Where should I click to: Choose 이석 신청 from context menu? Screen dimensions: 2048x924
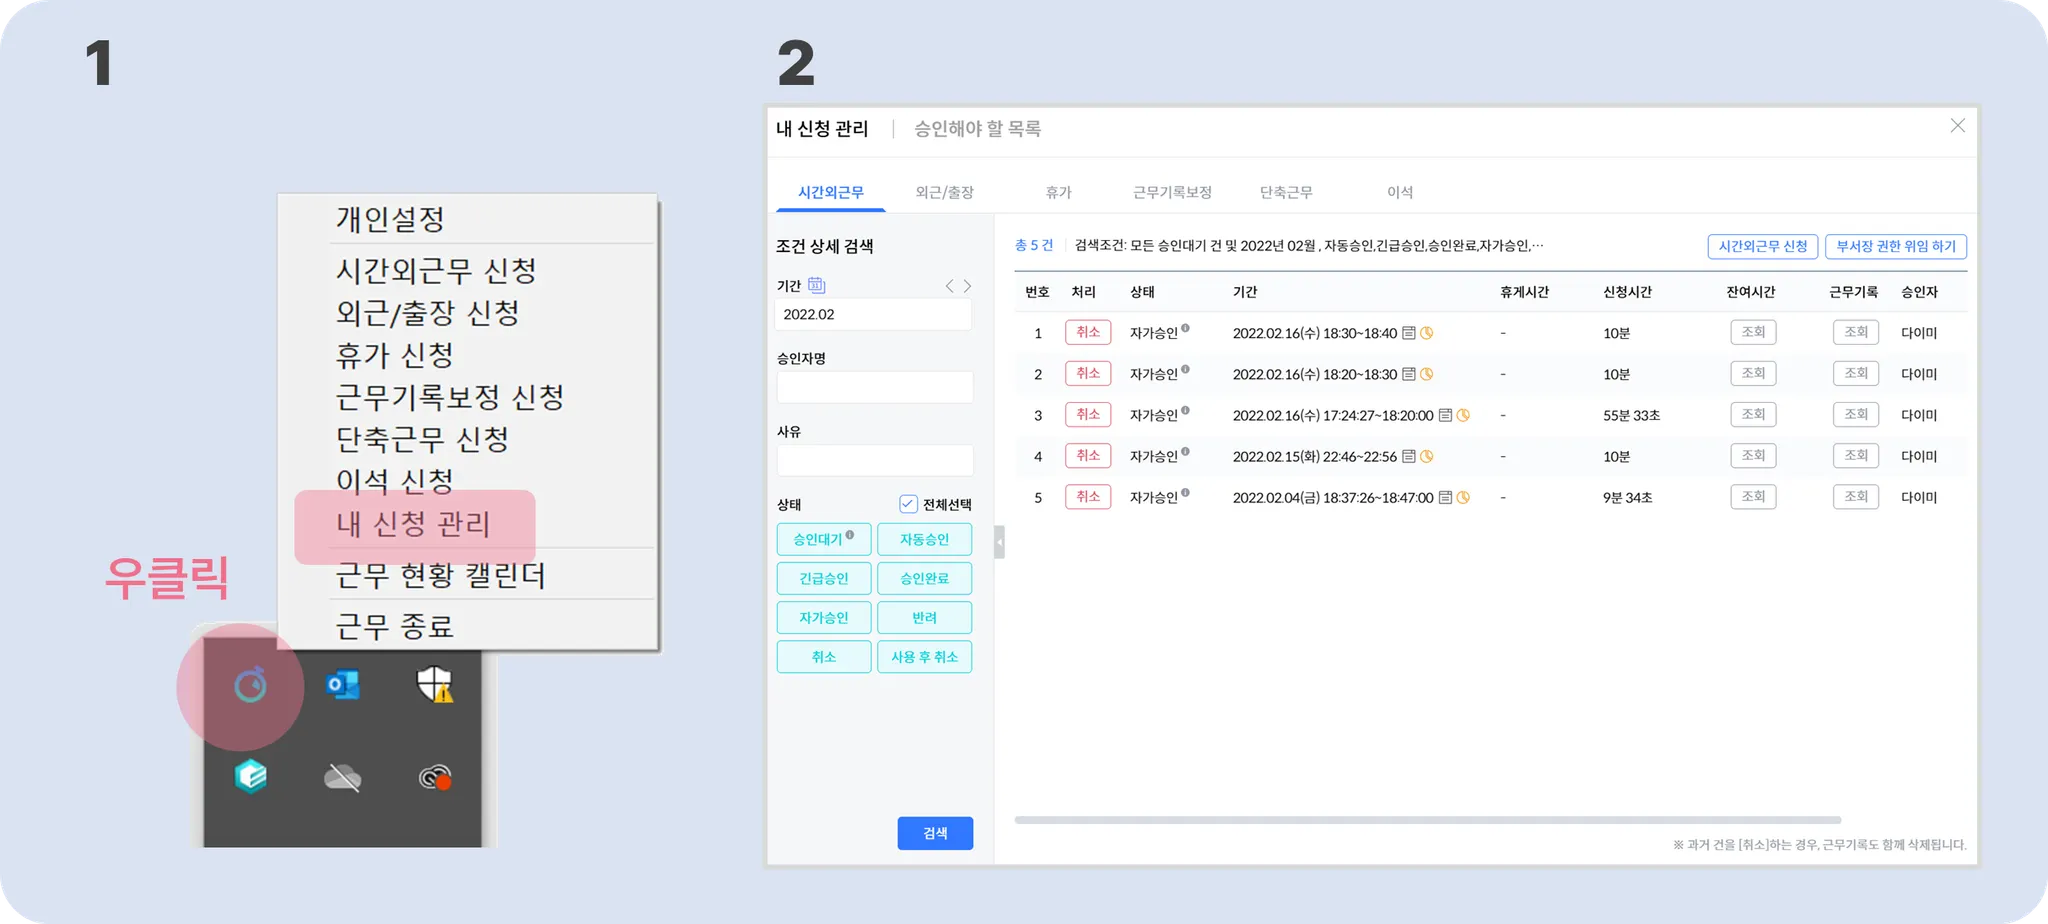[x=395, y=481]
